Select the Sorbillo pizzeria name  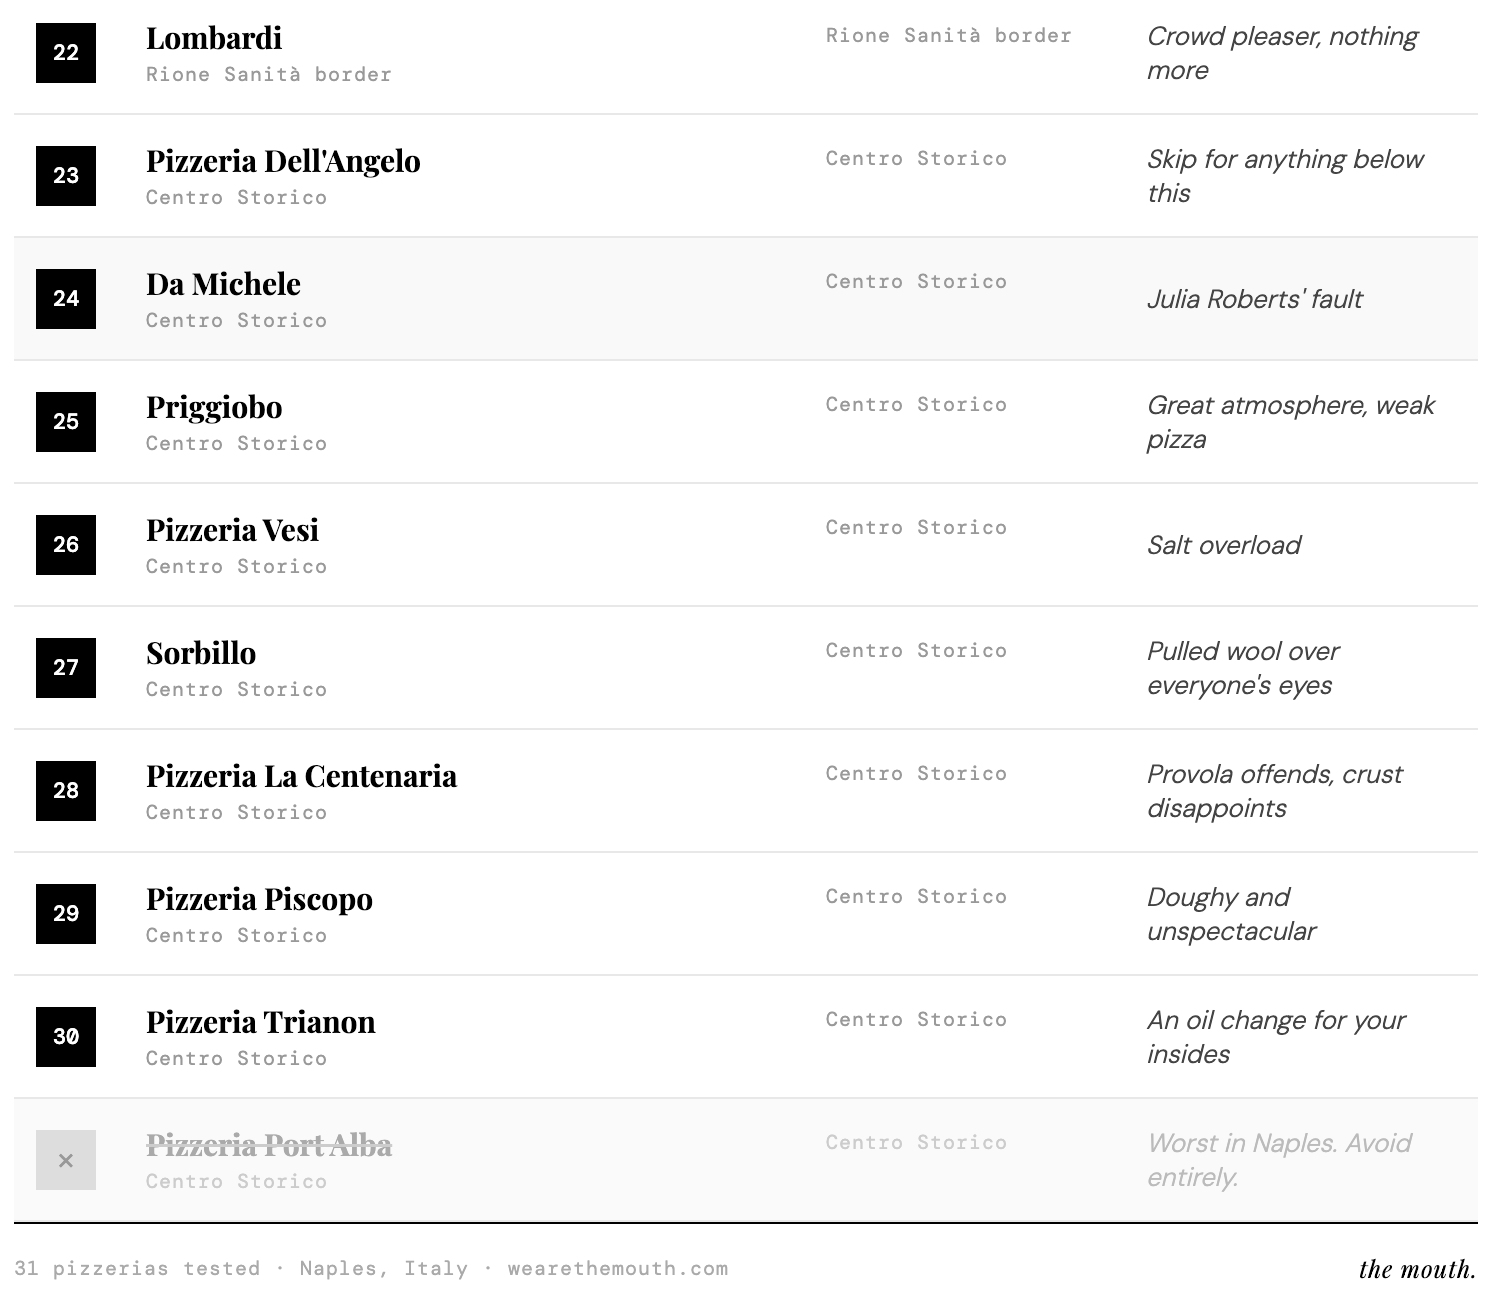tap(201, 654)
